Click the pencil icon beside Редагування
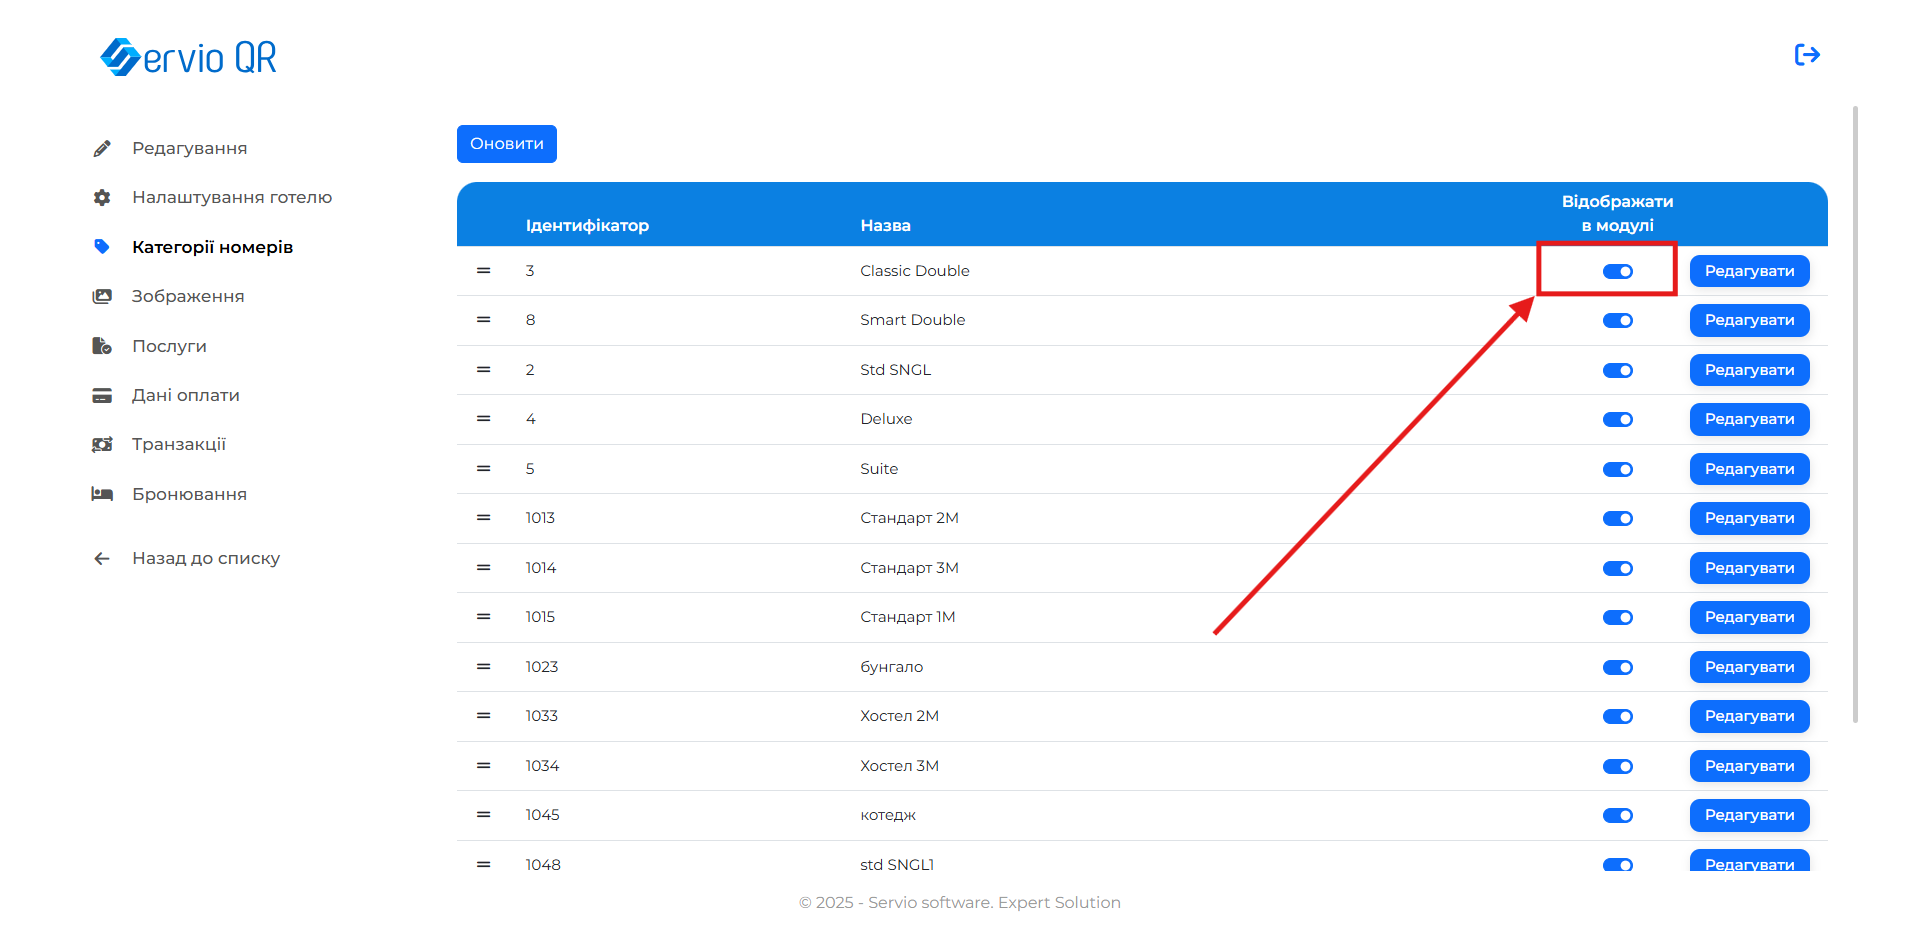This screenshot has width=1920, height=942. (102, 149)
